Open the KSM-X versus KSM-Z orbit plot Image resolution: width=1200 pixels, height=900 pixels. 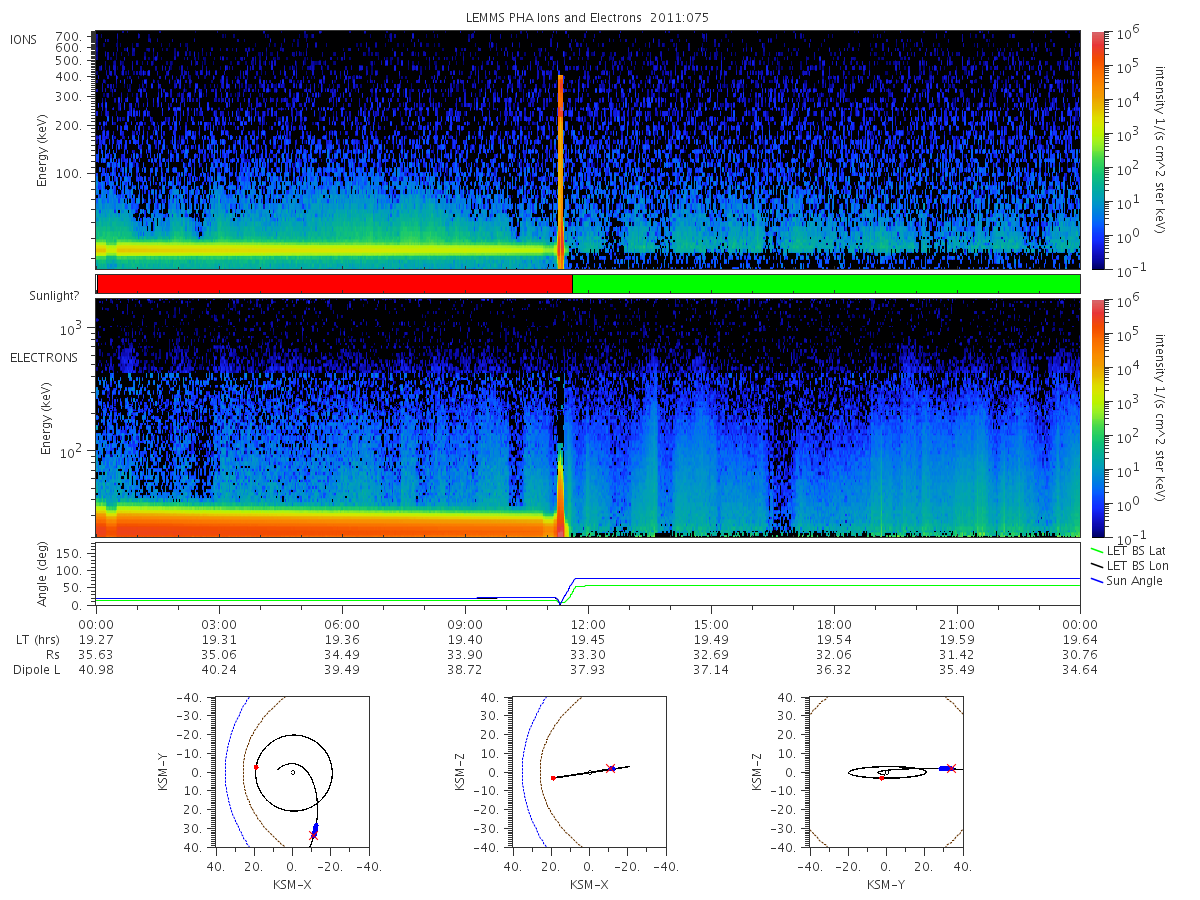589,772
